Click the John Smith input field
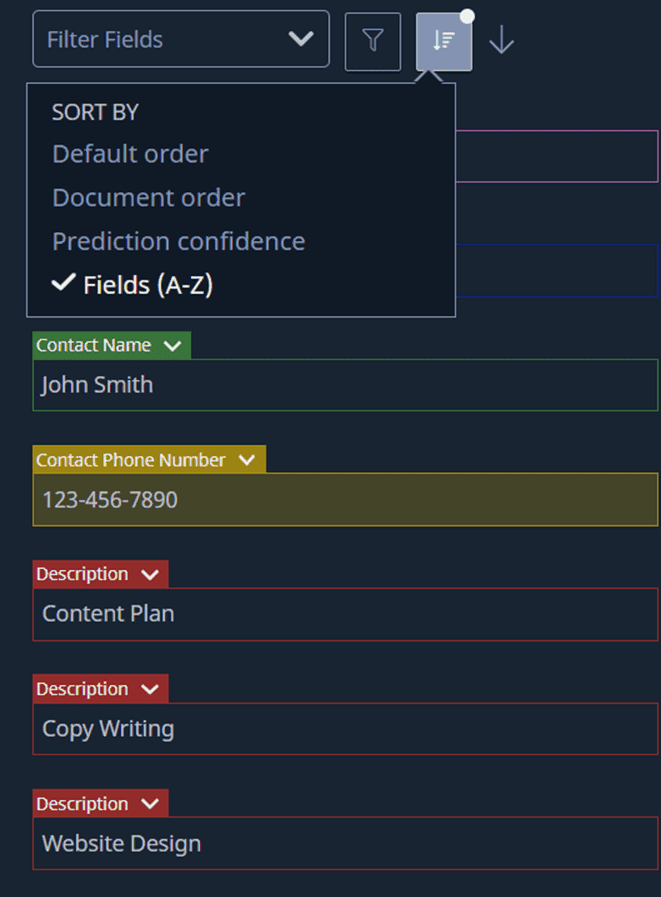Image resolution: width=661 pixels, height=897 pixels. tap(345, 385)
